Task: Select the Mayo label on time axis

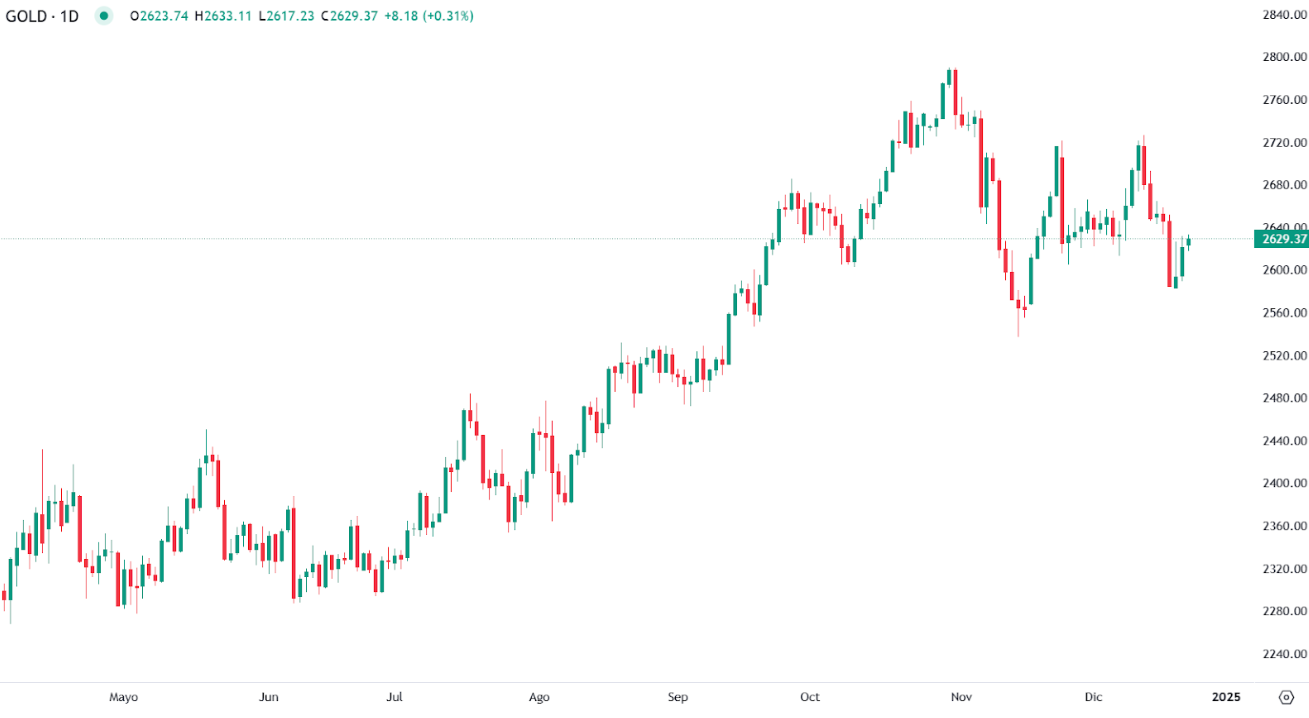Action: click(123, 697)
